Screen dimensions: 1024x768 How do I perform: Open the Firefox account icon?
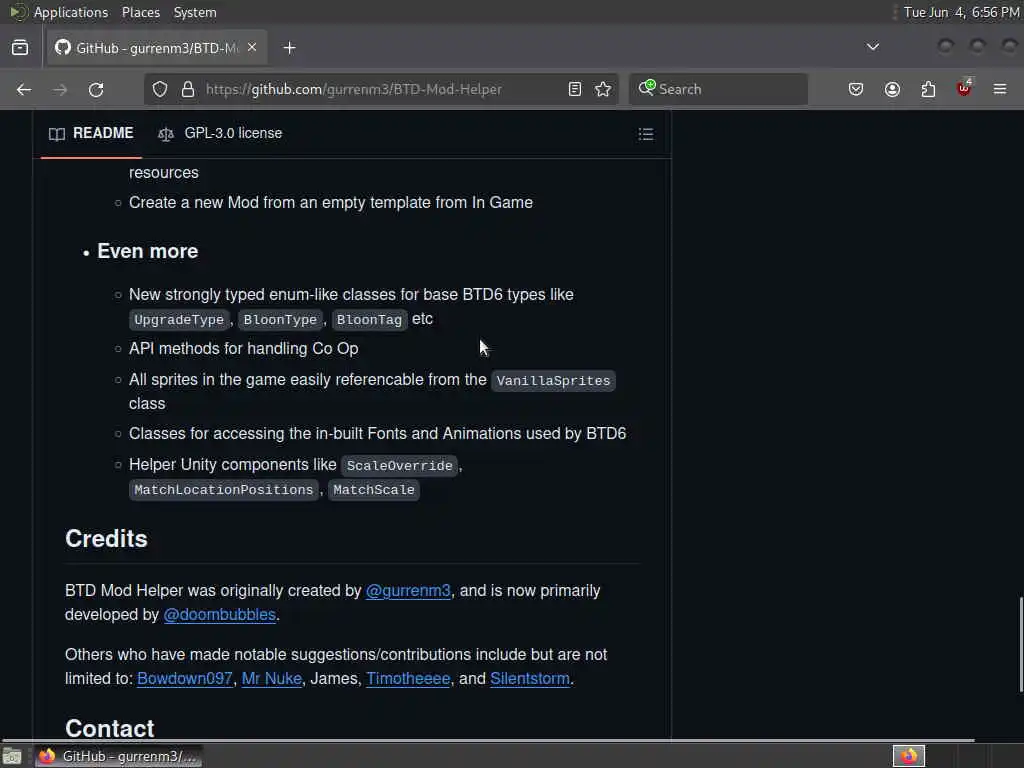click(892, 89)
